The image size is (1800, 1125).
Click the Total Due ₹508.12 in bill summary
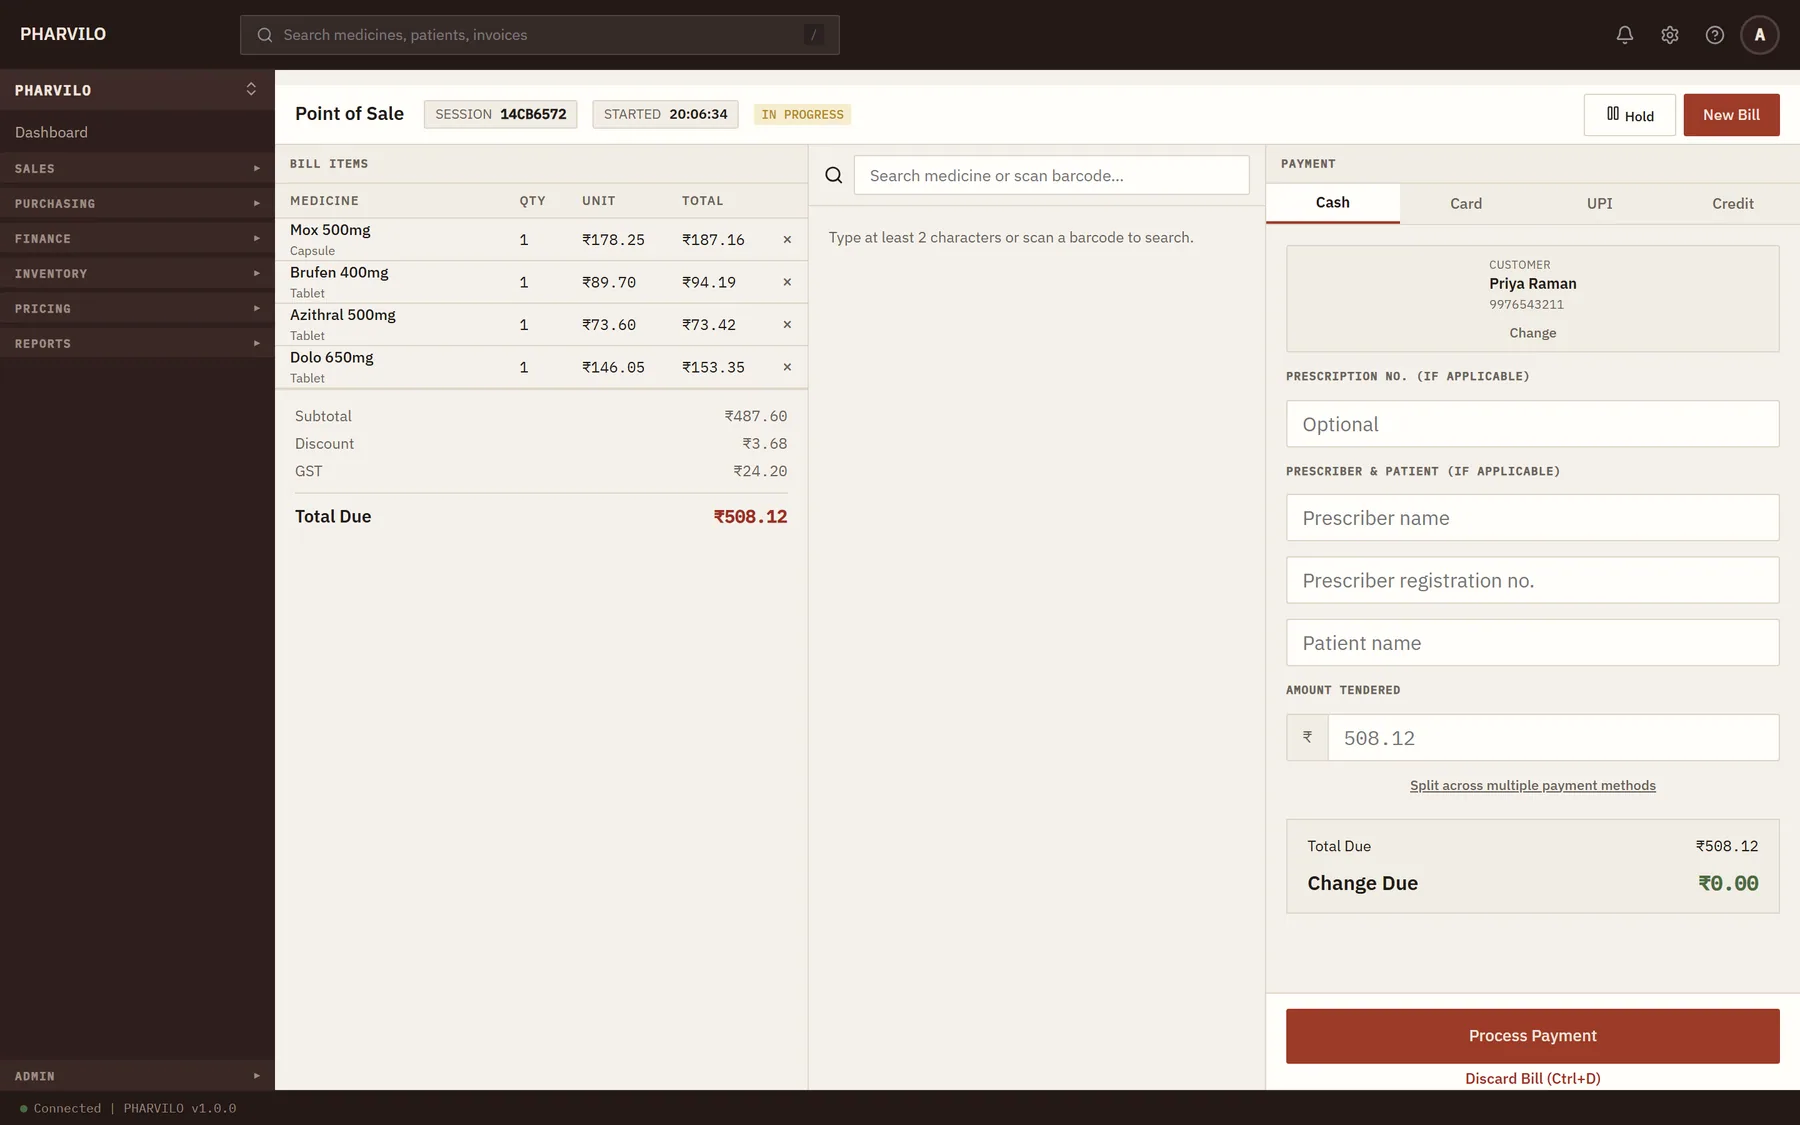[750, 517]
